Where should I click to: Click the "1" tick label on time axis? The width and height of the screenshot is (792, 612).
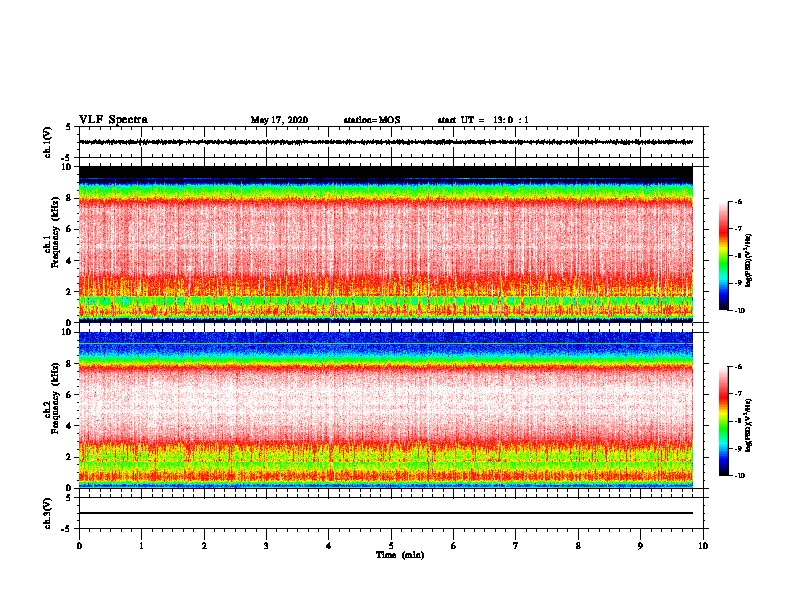coord(141,546)
